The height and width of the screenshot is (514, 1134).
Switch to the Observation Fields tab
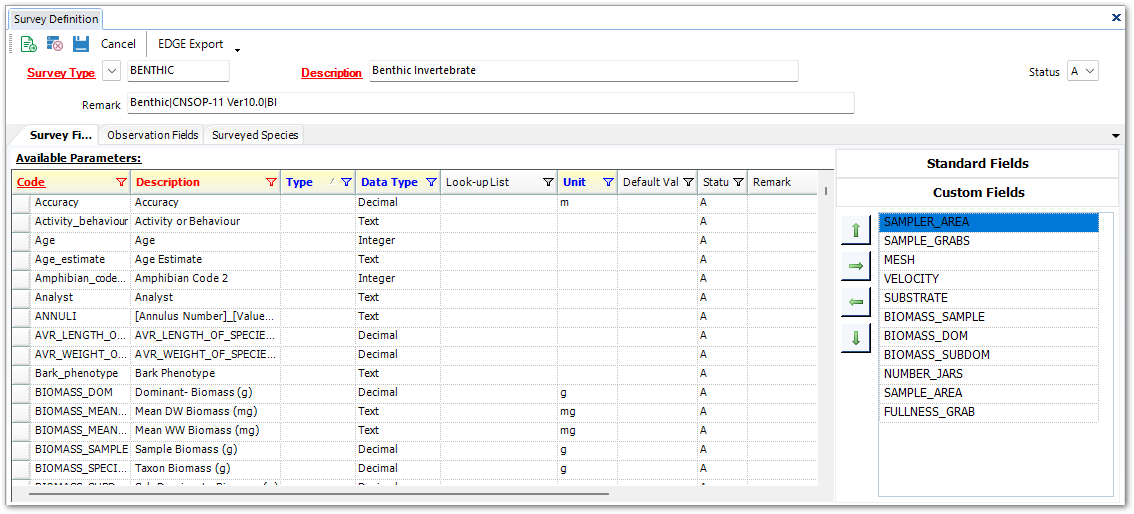(x=153, y=135)
